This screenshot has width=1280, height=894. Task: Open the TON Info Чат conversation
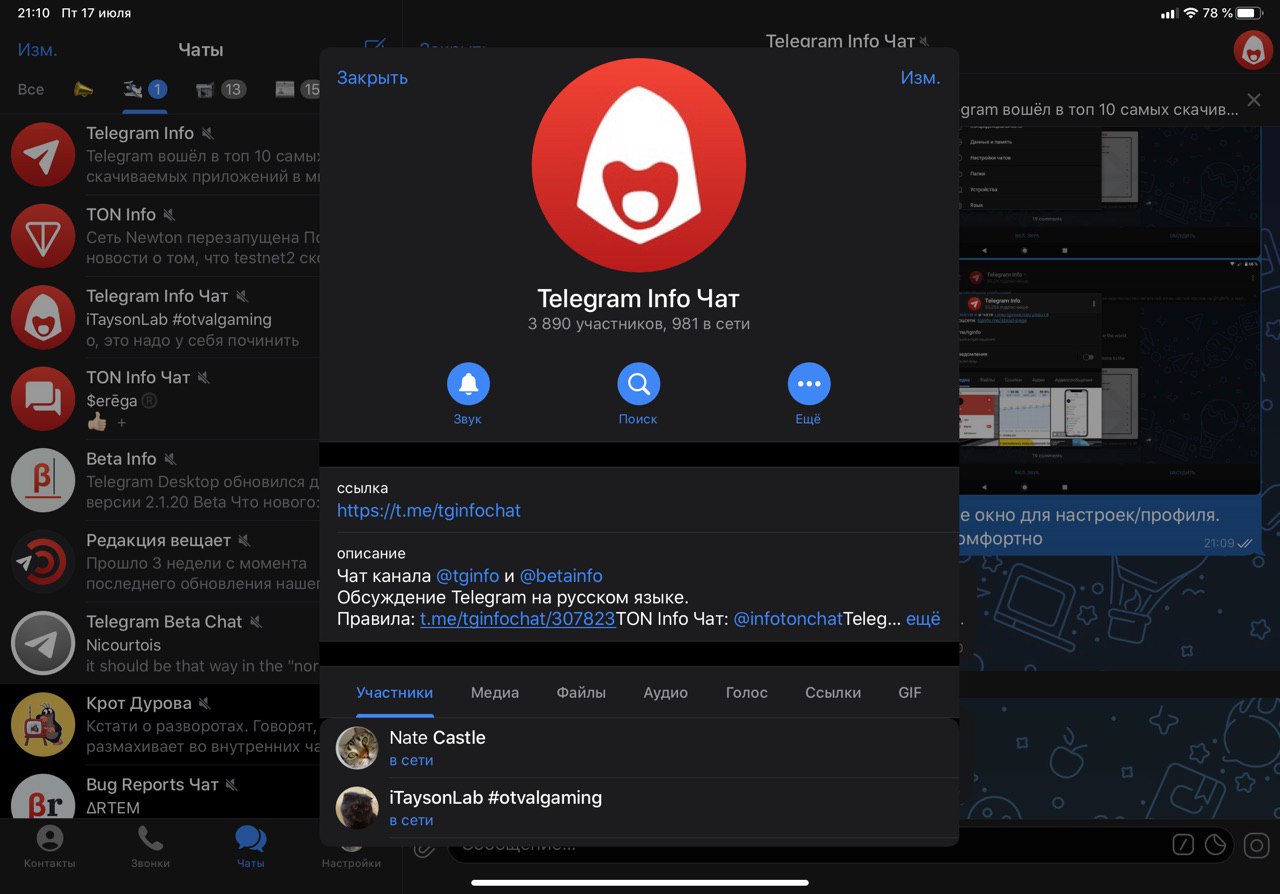click(160, 399)
